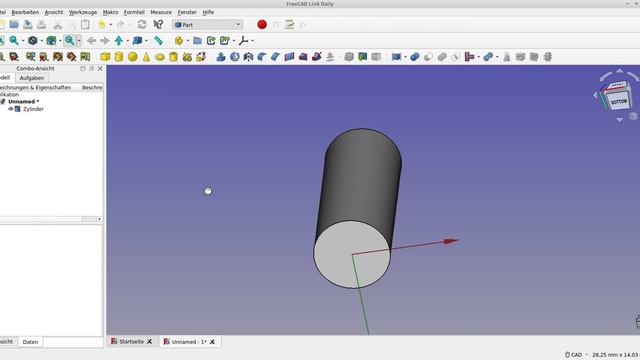Screen dimensions: 640x360
Task: Create a group folder icon
Action: (198, 40)
